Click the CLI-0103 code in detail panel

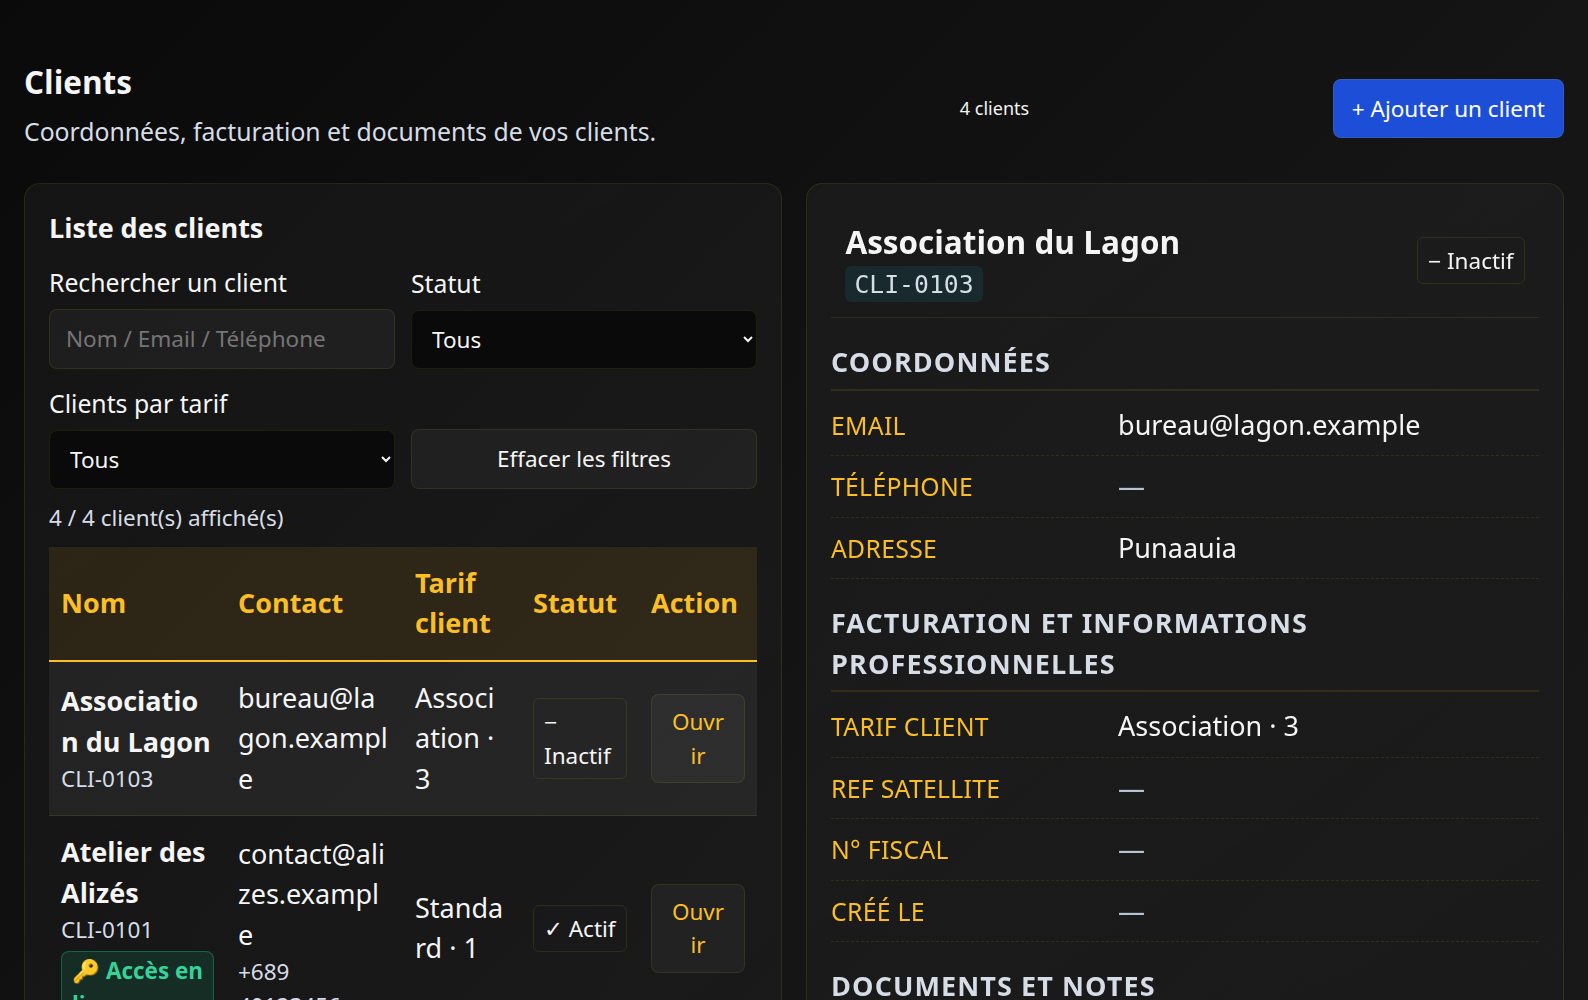(x=914, y=285)
